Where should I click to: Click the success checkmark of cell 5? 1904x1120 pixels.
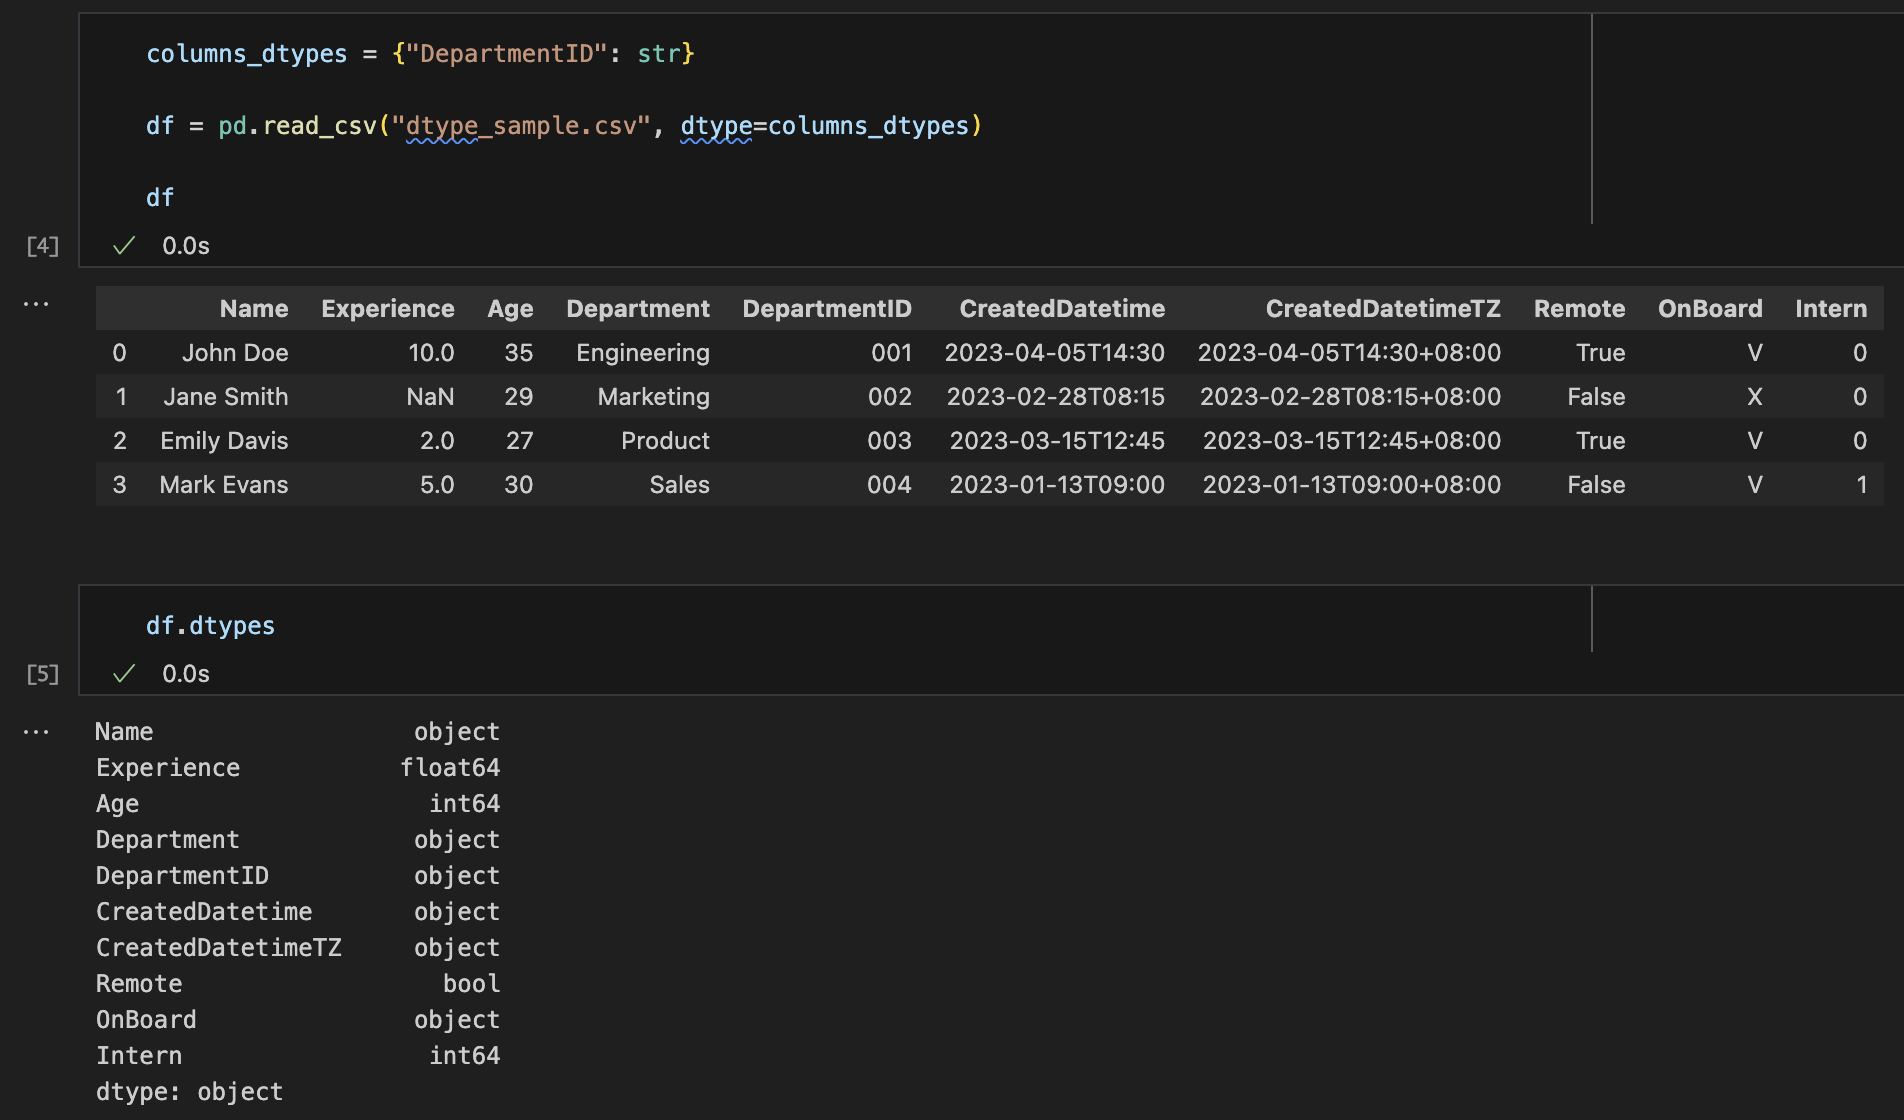click(x=124, y=674)
